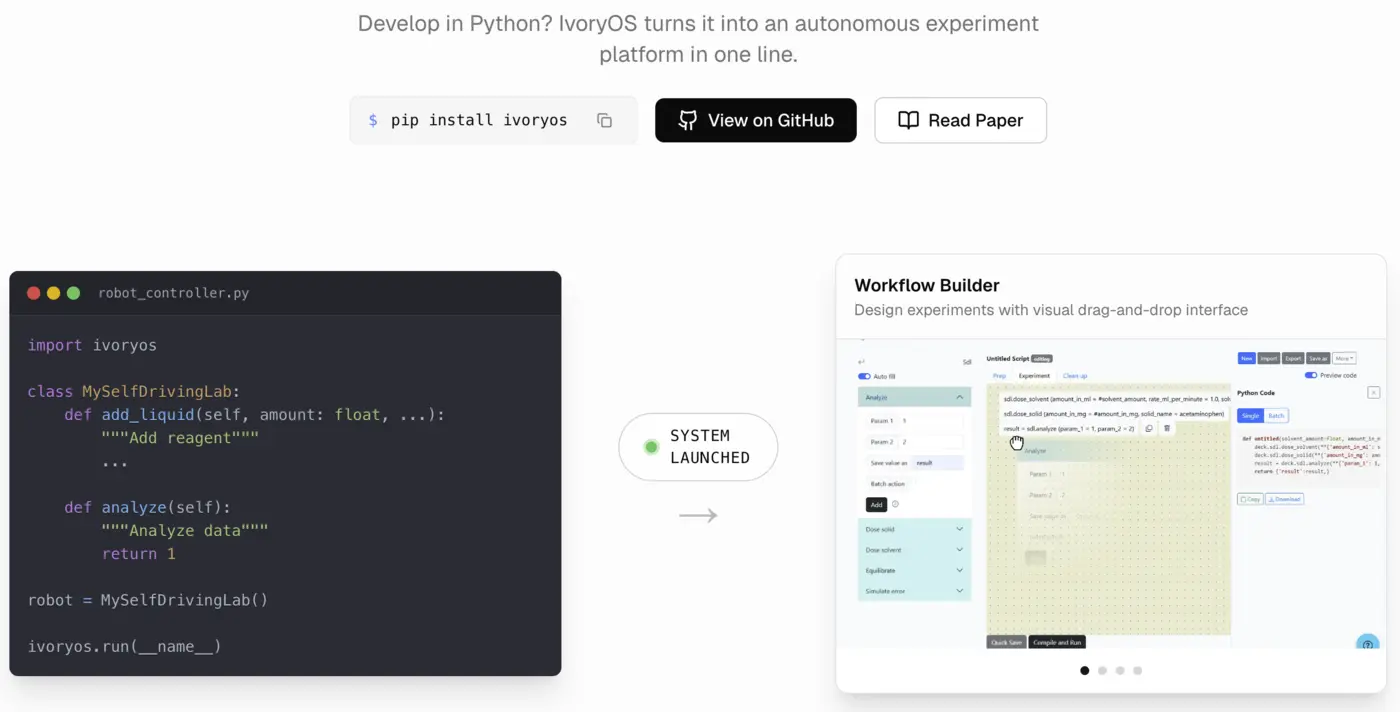
Task: Click the Untitled Script title
Action: (1008, 358)
